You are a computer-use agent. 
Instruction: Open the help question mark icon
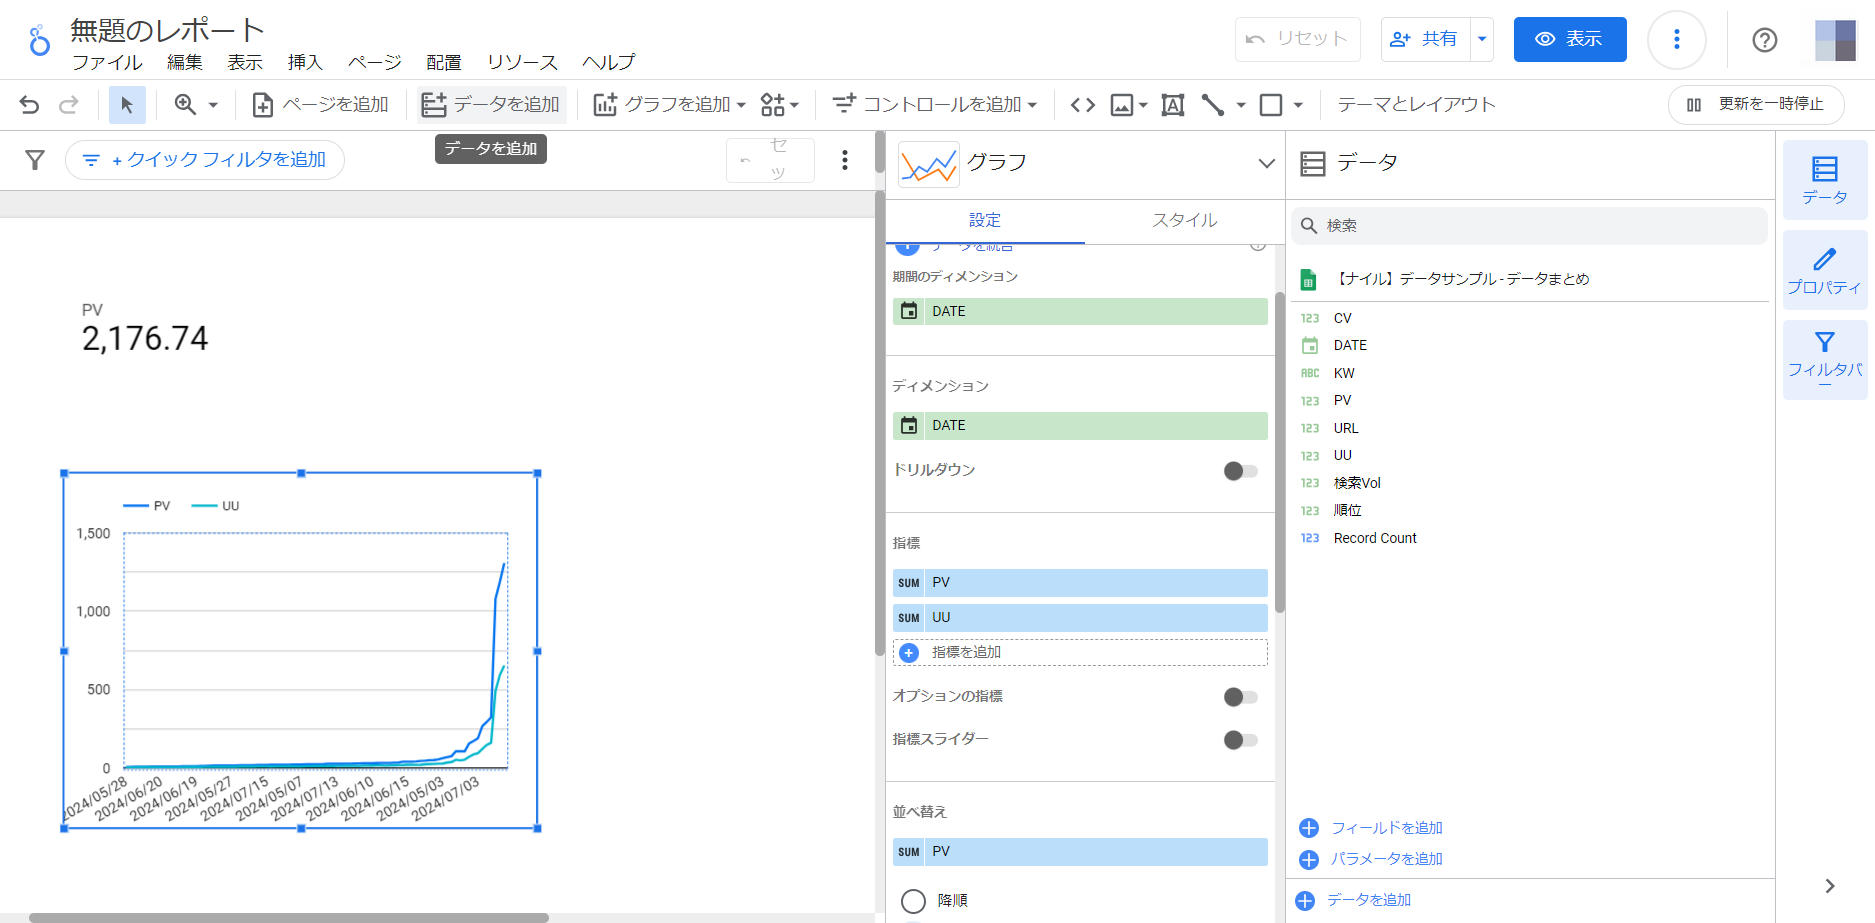point(1765,40)
